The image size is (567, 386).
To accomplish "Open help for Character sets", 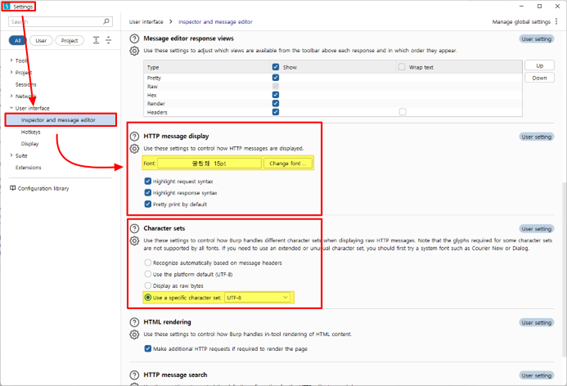I will 134,229.
